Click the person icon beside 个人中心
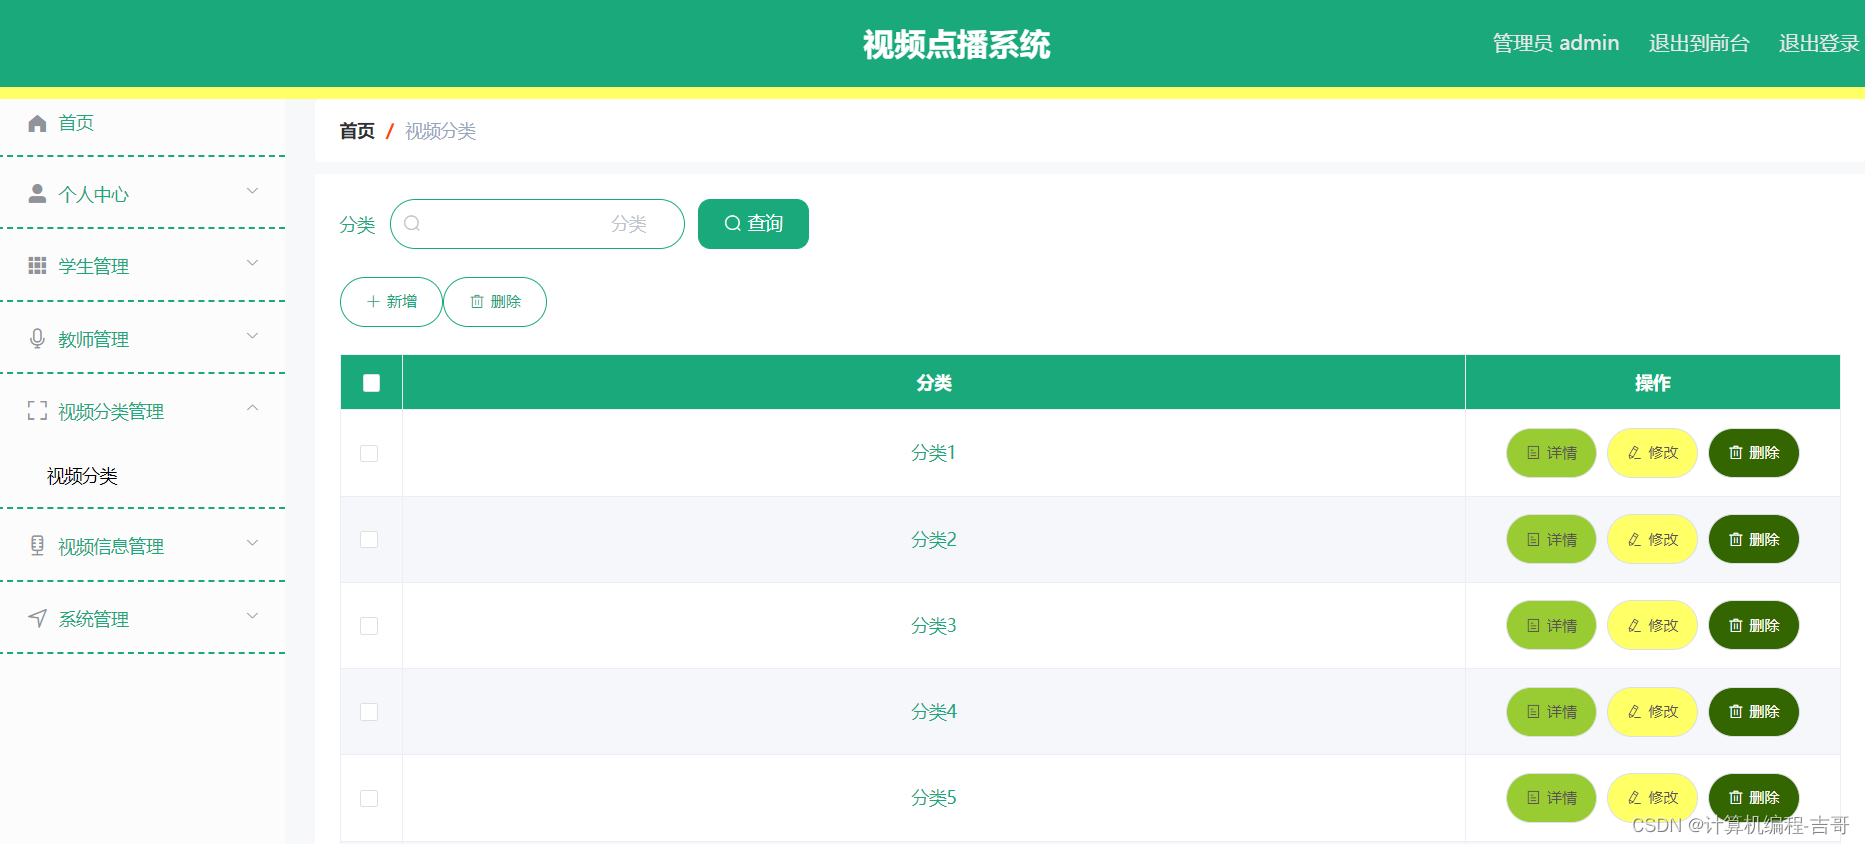The height and width of the screenshot is (844, 1865). click(x=37, y=194)
